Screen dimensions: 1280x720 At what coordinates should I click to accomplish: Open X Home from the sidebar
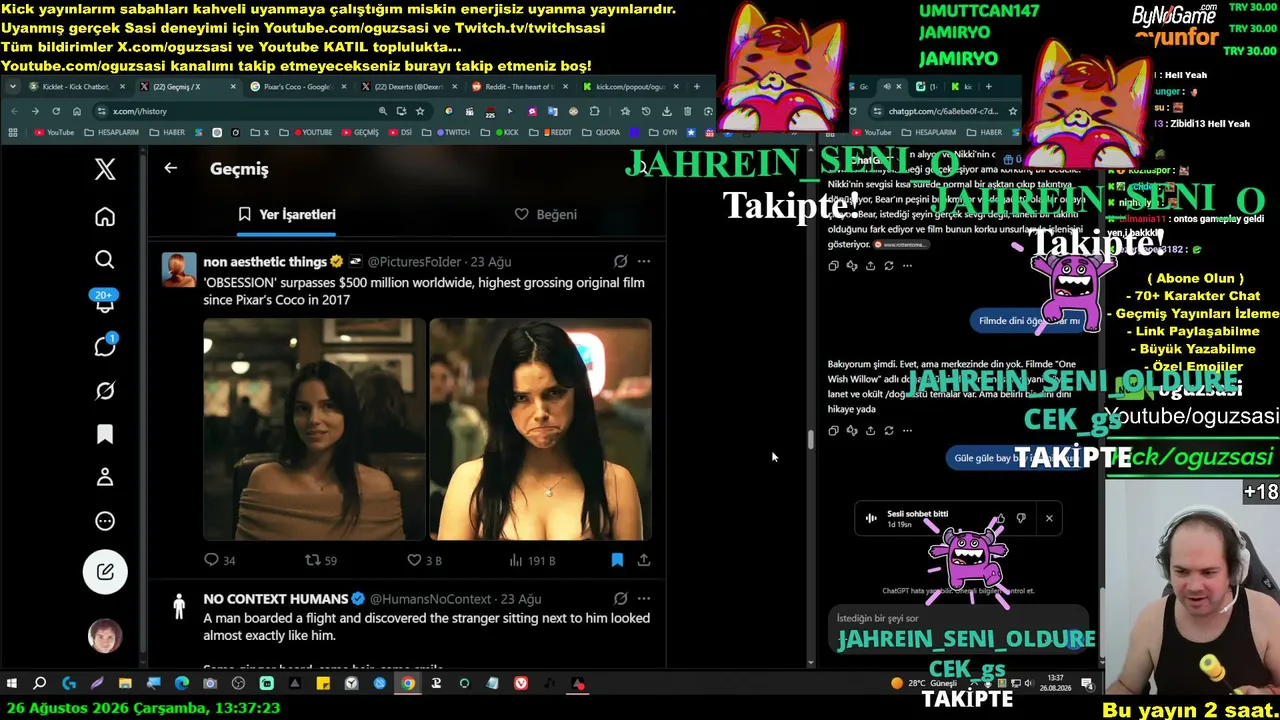point(105,217)
